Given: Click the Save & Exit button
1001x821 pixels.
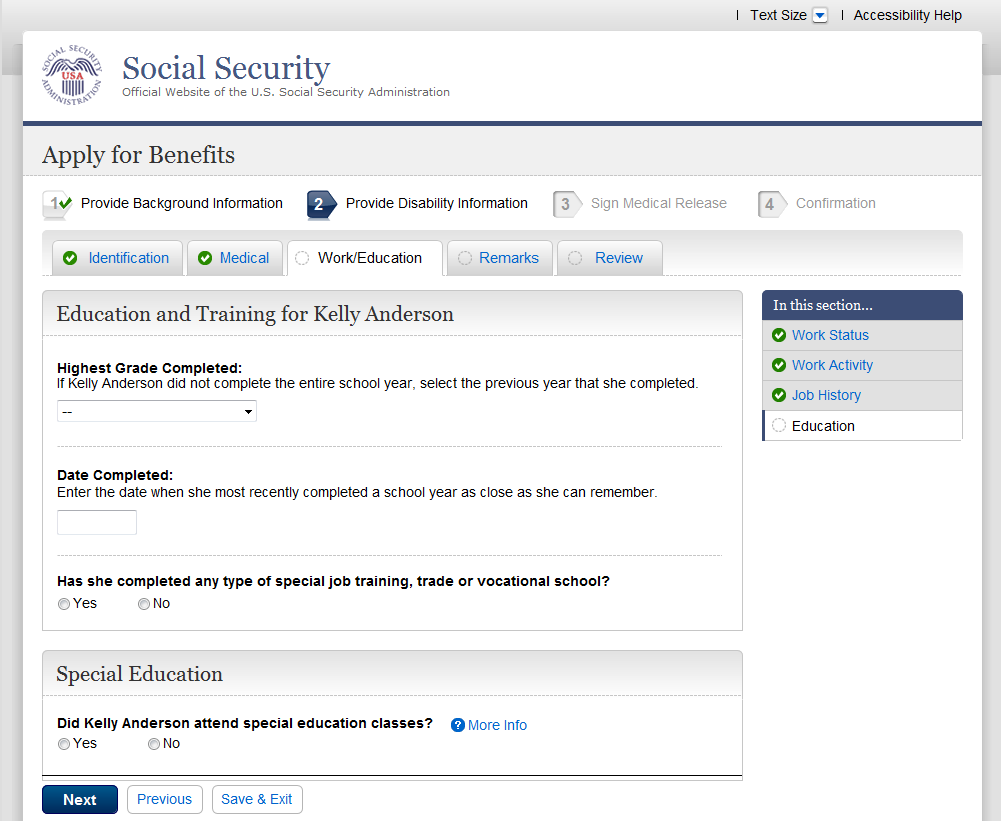Looking at the screenshot, I should tap(257, 799).
